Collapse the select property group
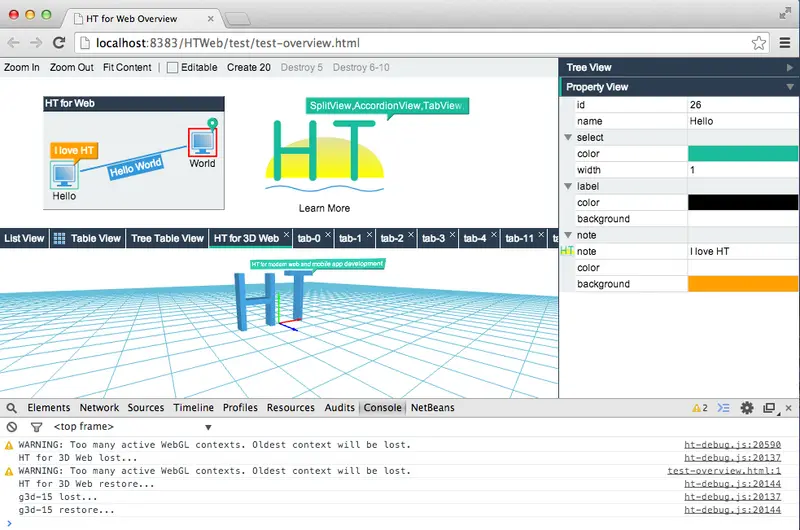Screen dimensions: 800x530 (x=568, y=137)
